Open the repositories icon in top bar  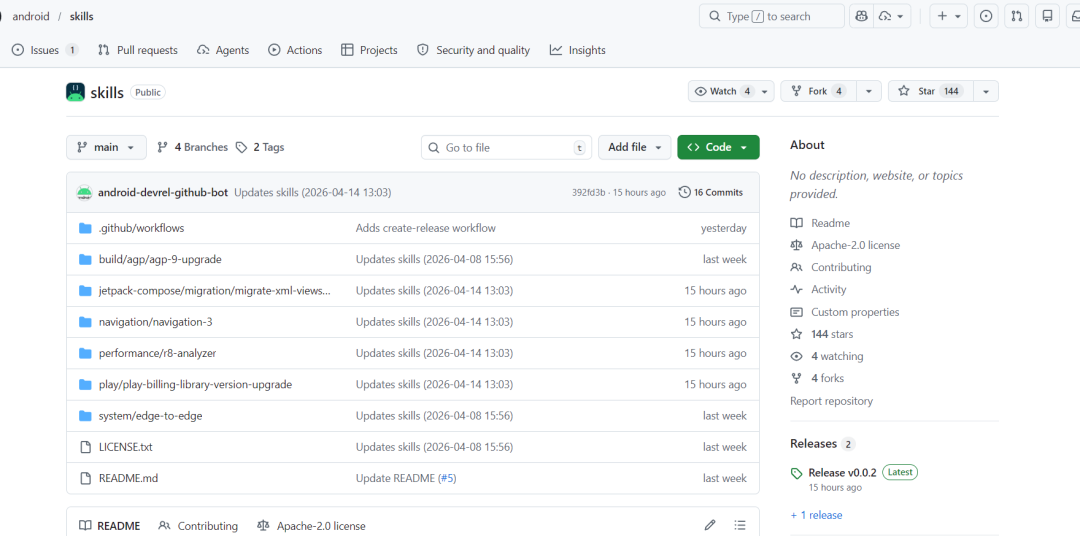pos(1048,16)
